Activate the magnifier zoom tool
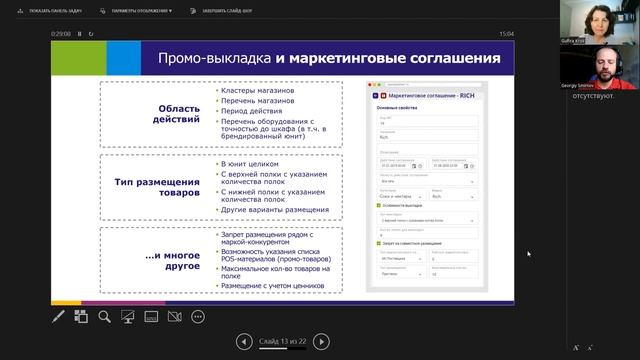This screenshot has height=360, width=640. [x=104, y=316]
